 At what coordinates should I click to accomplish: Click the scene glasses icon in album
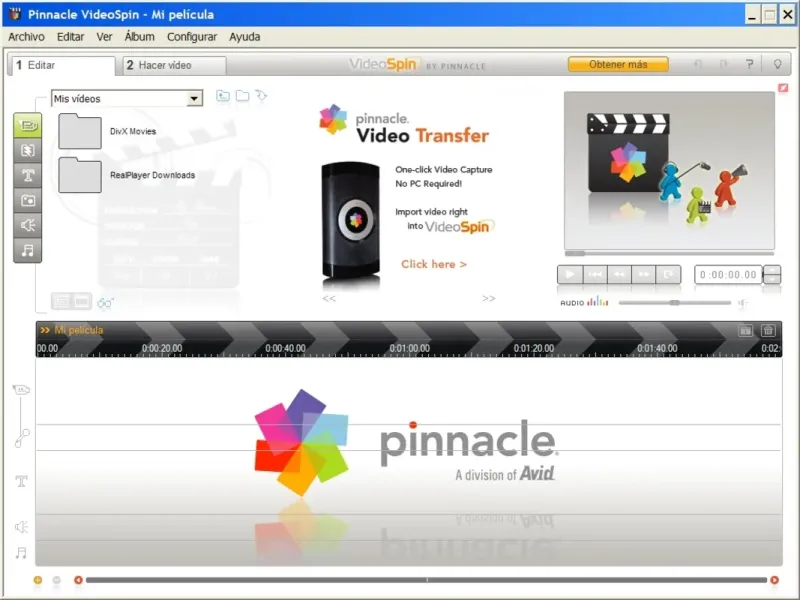pos(105,303)
